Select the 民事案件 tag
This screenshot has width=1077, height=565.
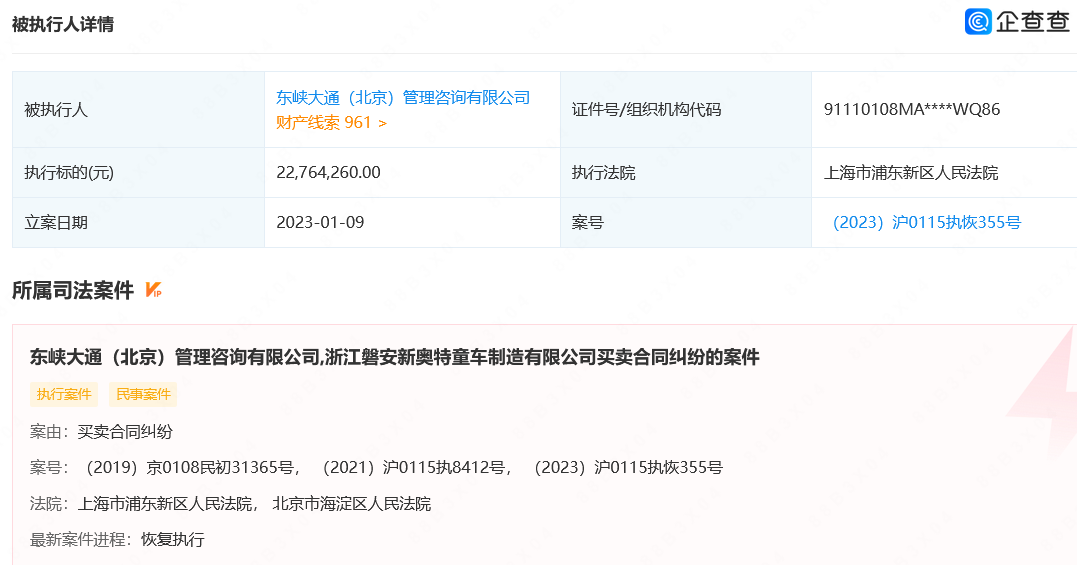pyautogui.click(x=143, y=394)
